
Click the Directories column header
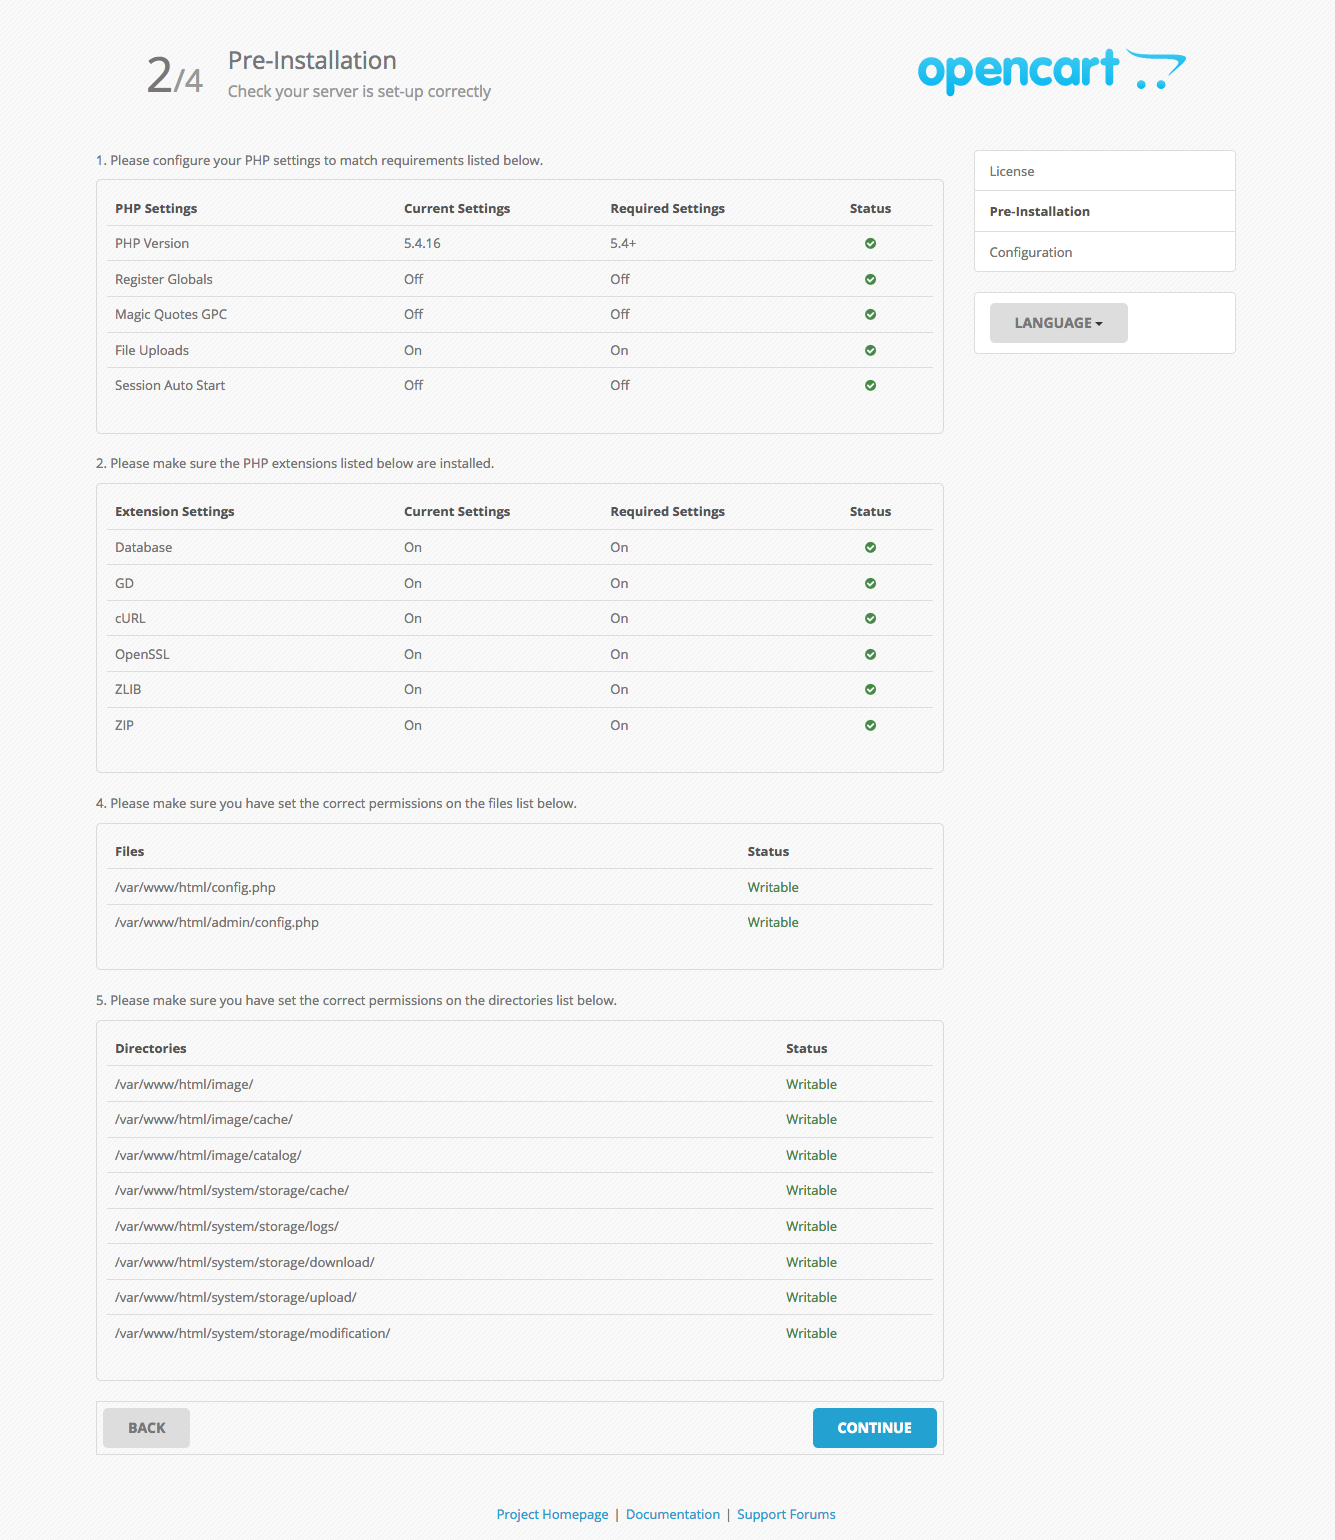[151, 1049]
